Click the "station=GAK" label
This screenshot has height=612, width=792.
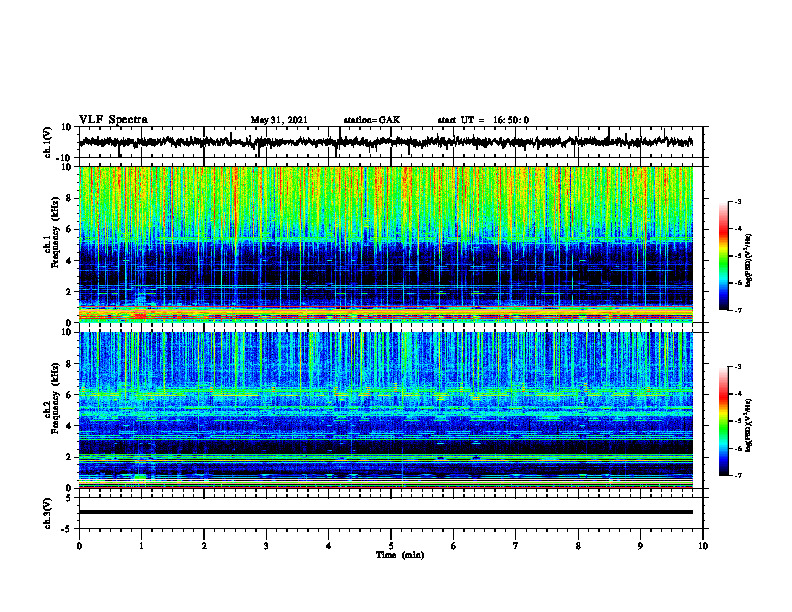point(372,120)
